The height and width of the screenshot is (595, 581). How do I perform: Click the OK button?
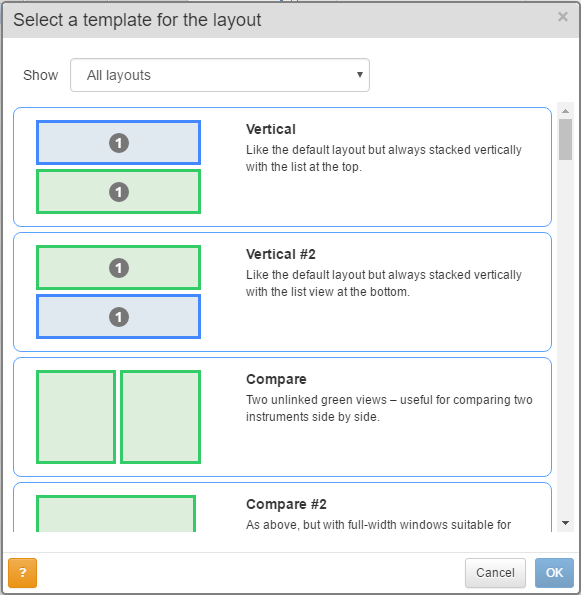click(554, 572)
